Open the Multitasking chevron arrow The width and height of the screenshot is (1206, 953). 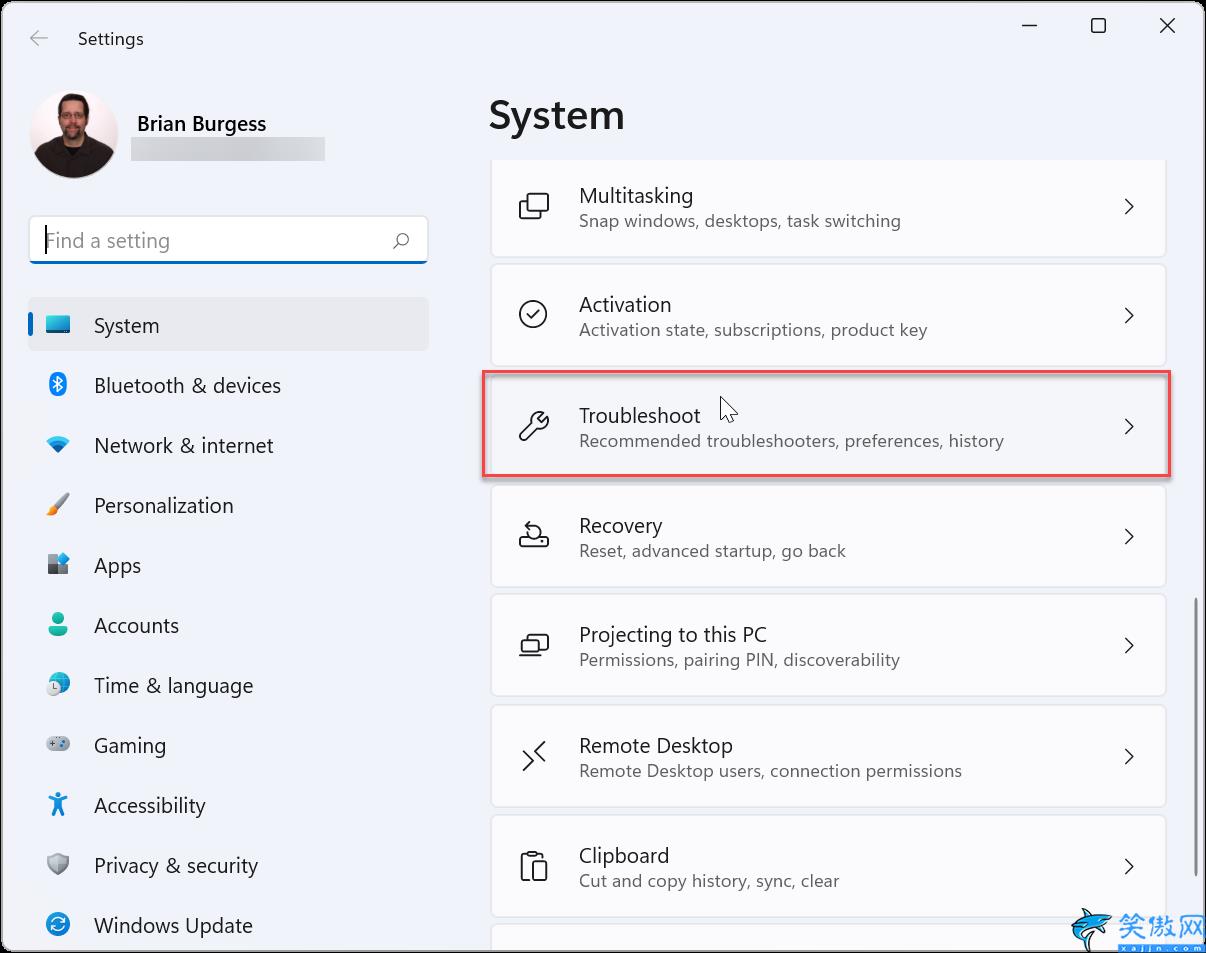pos(1129,207)
